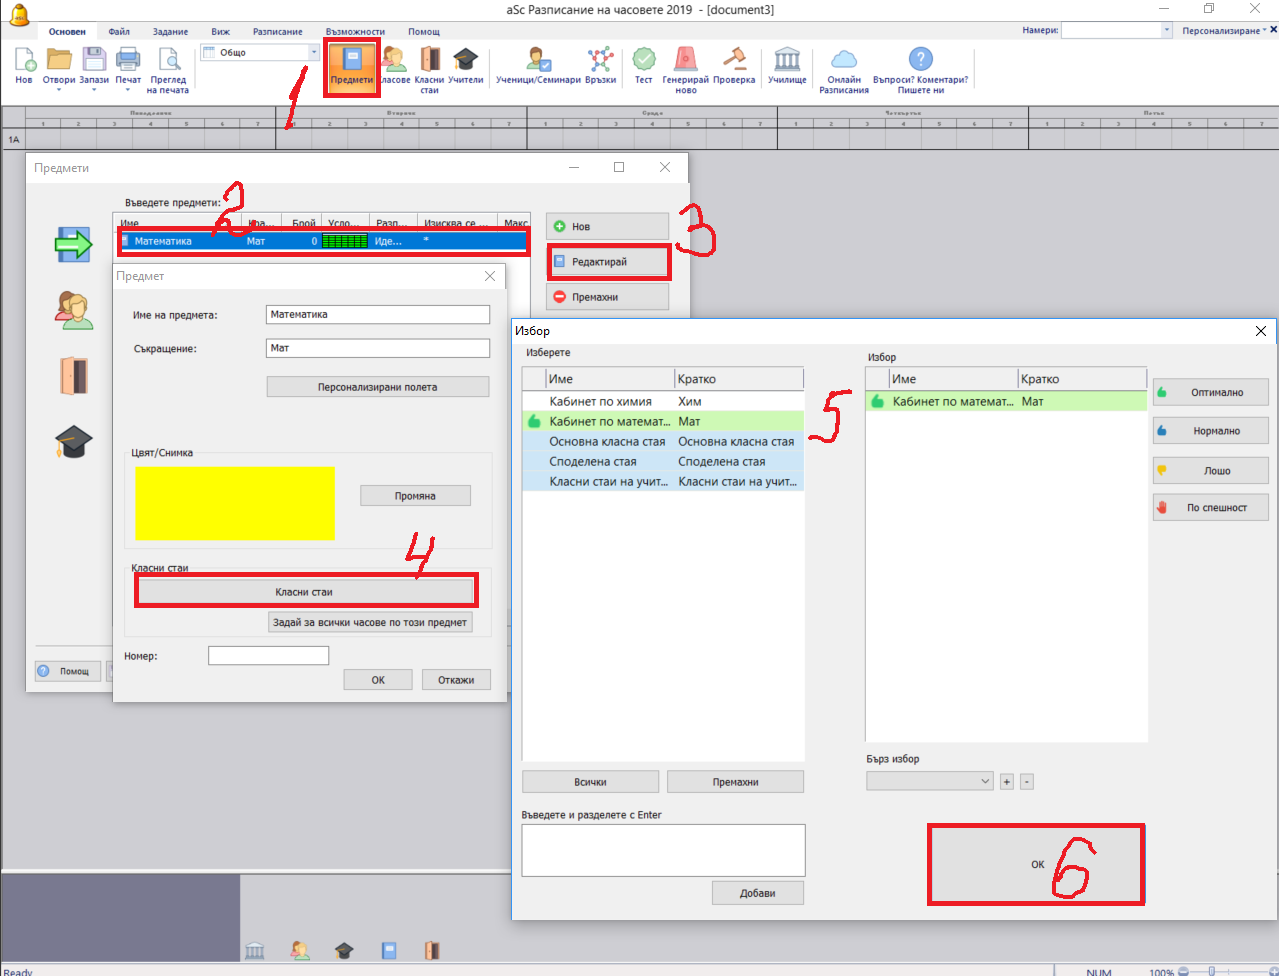Switch to the Възможности ribbon tab
1279x976 pixels.
click(355, 32)
